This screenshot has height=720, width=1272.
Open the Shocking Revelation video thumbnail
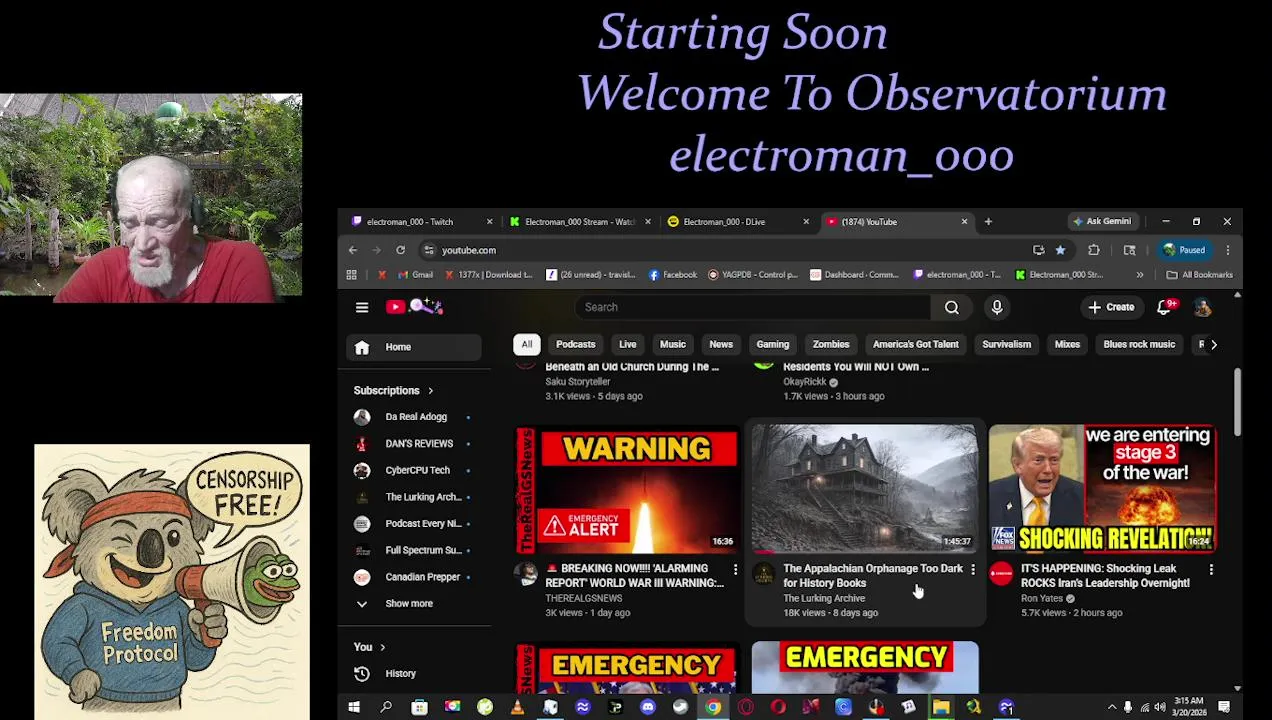click(x=1103, y=490)
